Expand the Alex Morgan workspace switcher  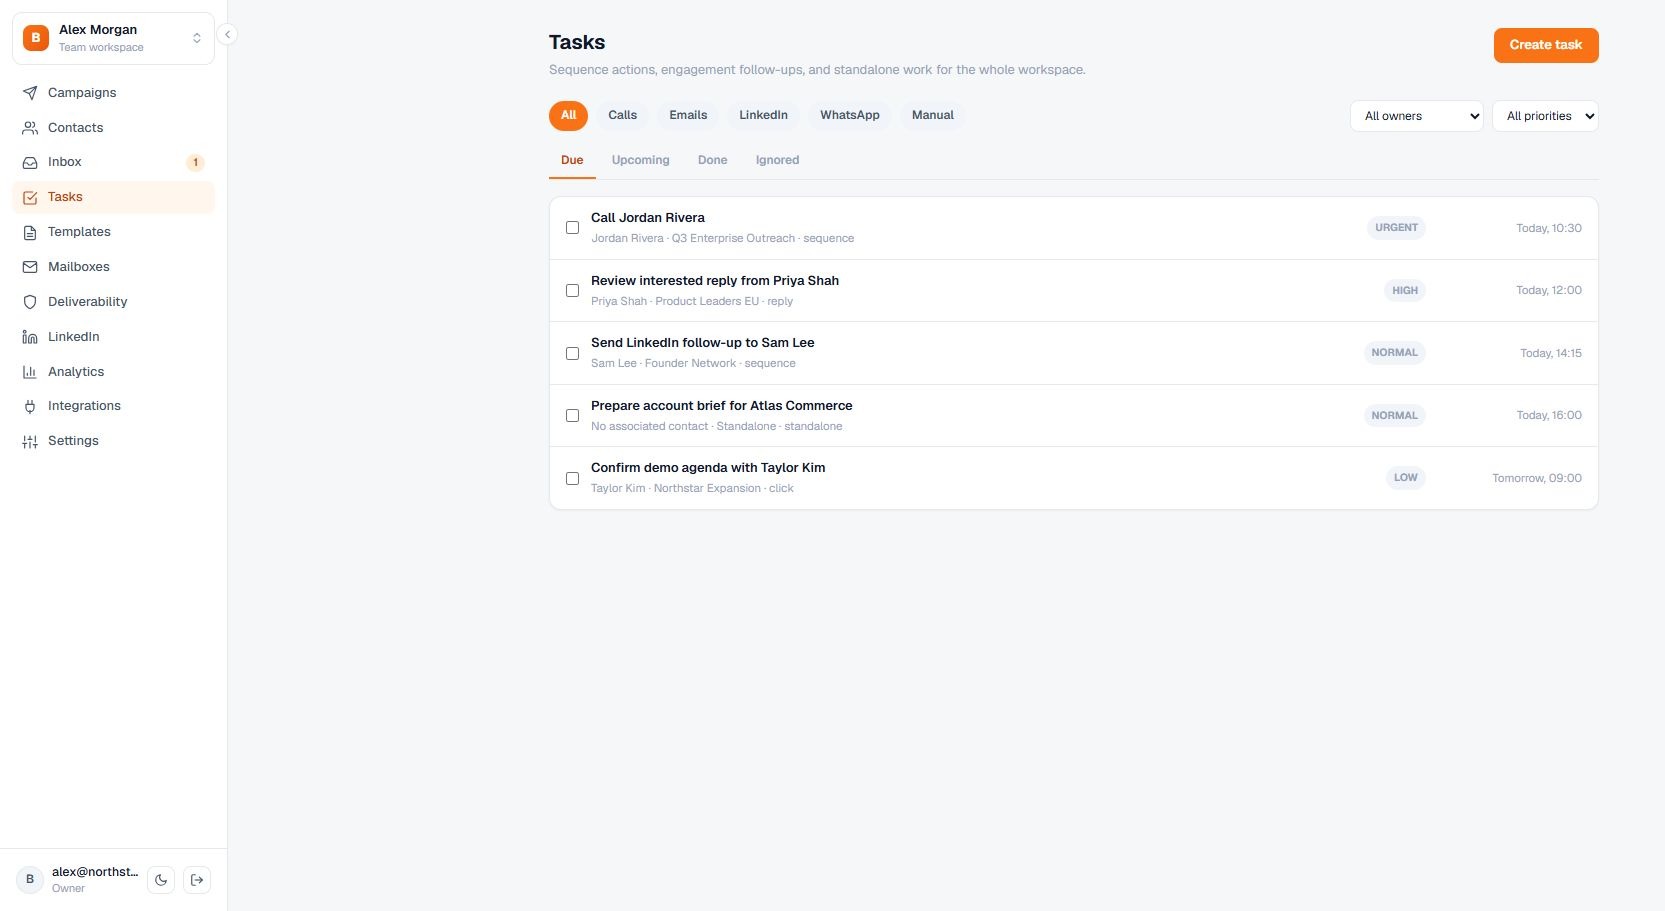pyautogui.click(x=113, y=38)
